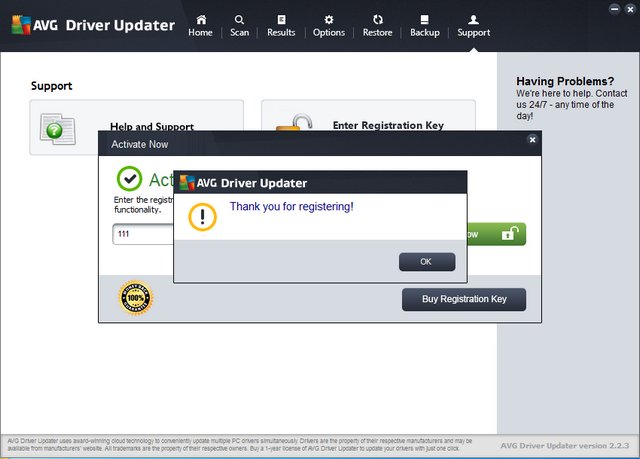This screenshot has height=459, width=640.
Task: Click the Activate Now dialog title
Action: [140, 144]
